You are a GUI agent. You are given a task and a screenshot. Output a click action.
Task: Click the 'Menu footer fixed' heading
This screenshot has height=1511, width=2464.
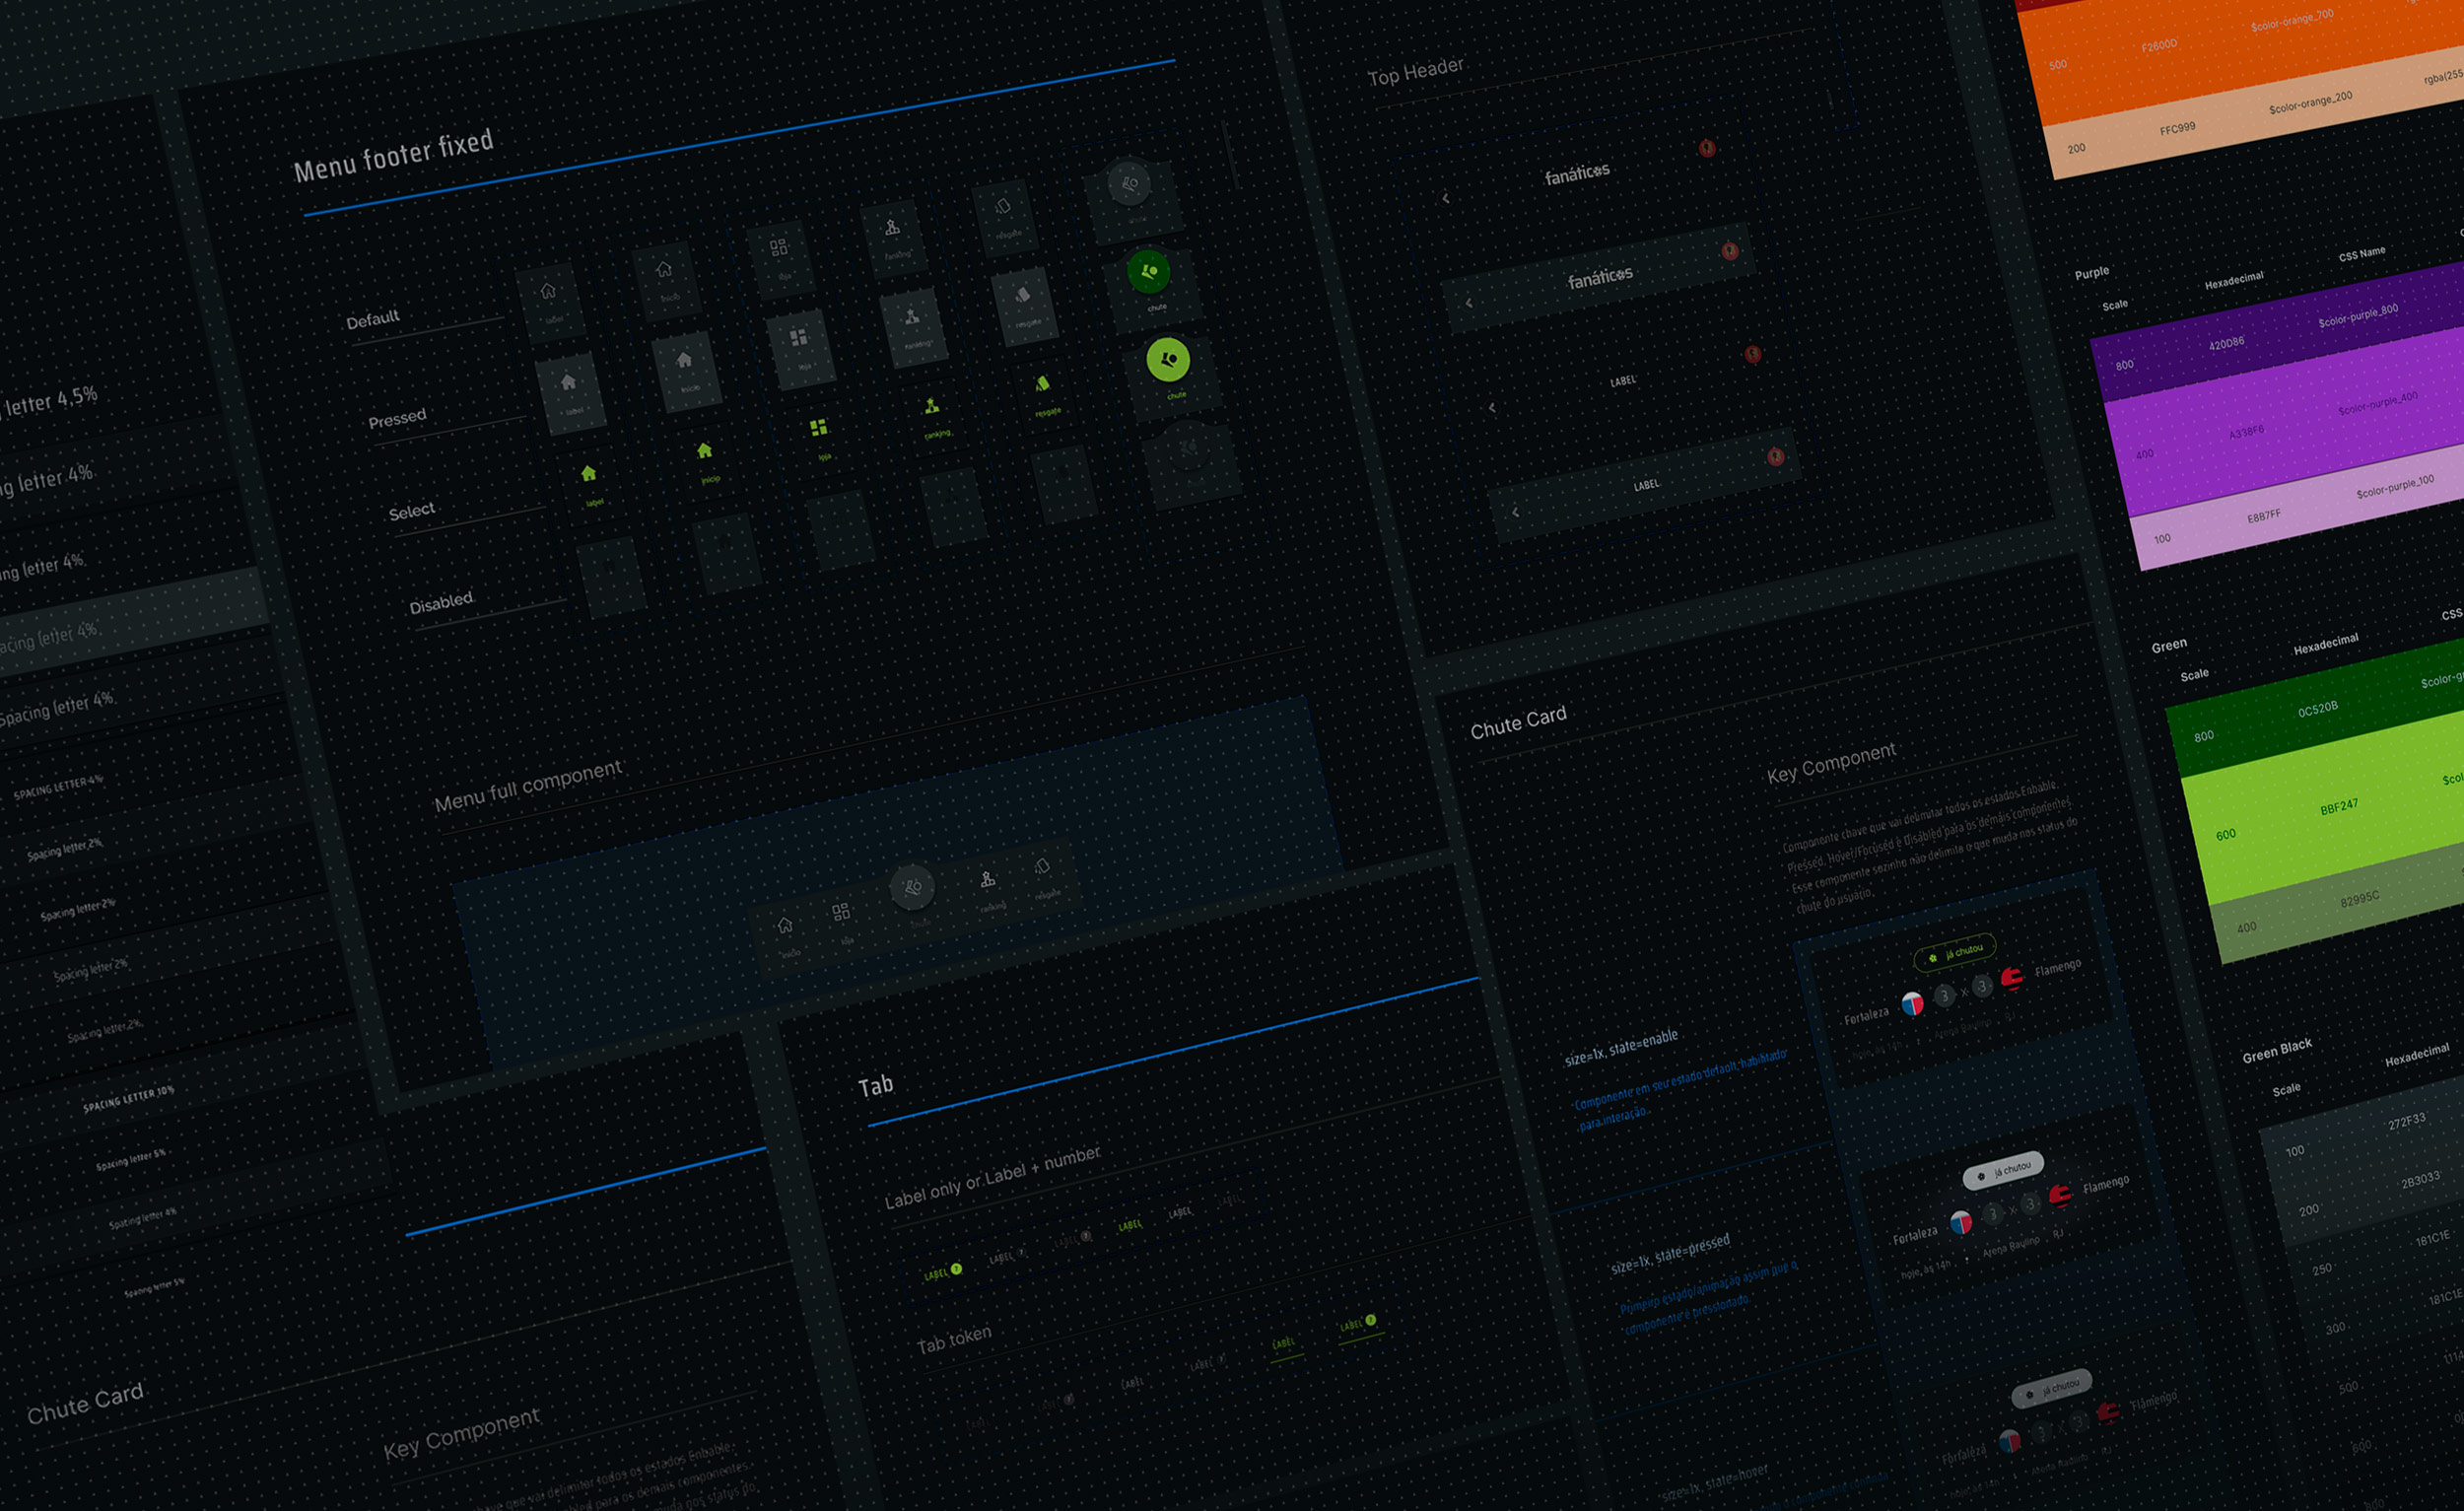(x=394, y=156)
